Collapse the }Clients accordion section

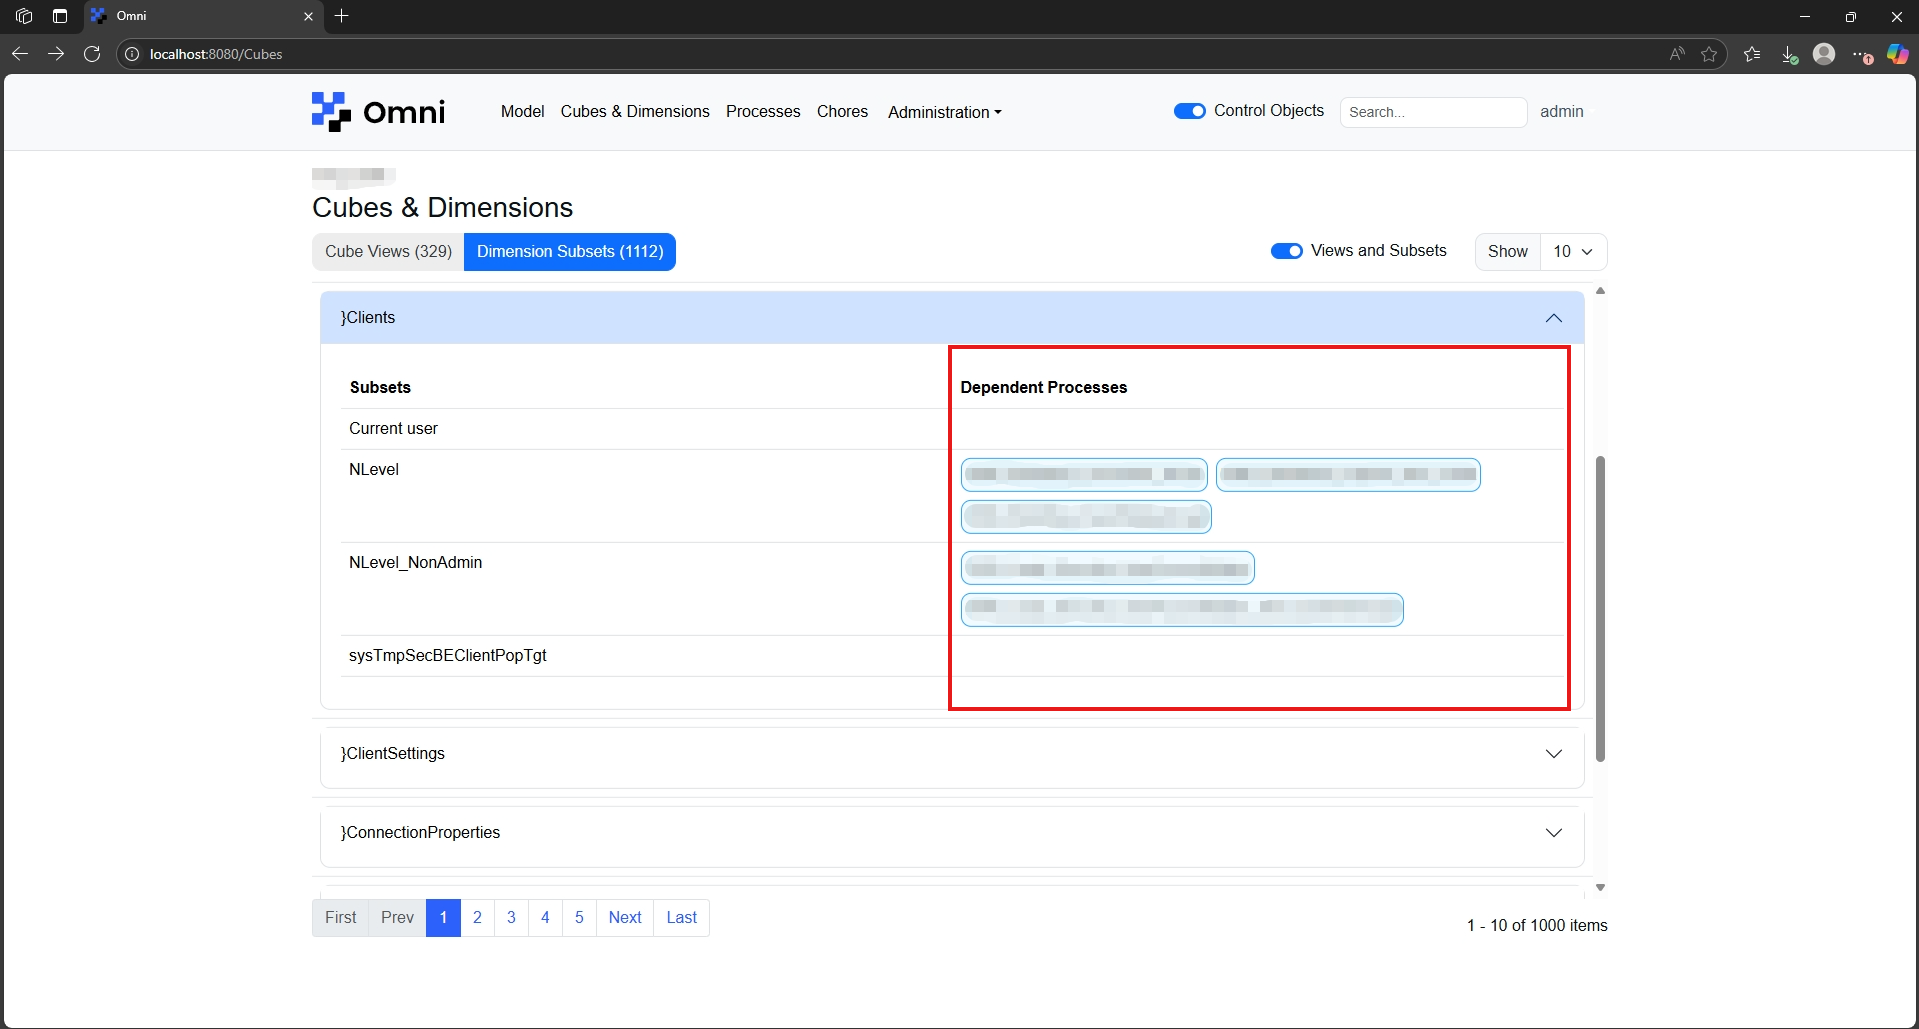952,318
